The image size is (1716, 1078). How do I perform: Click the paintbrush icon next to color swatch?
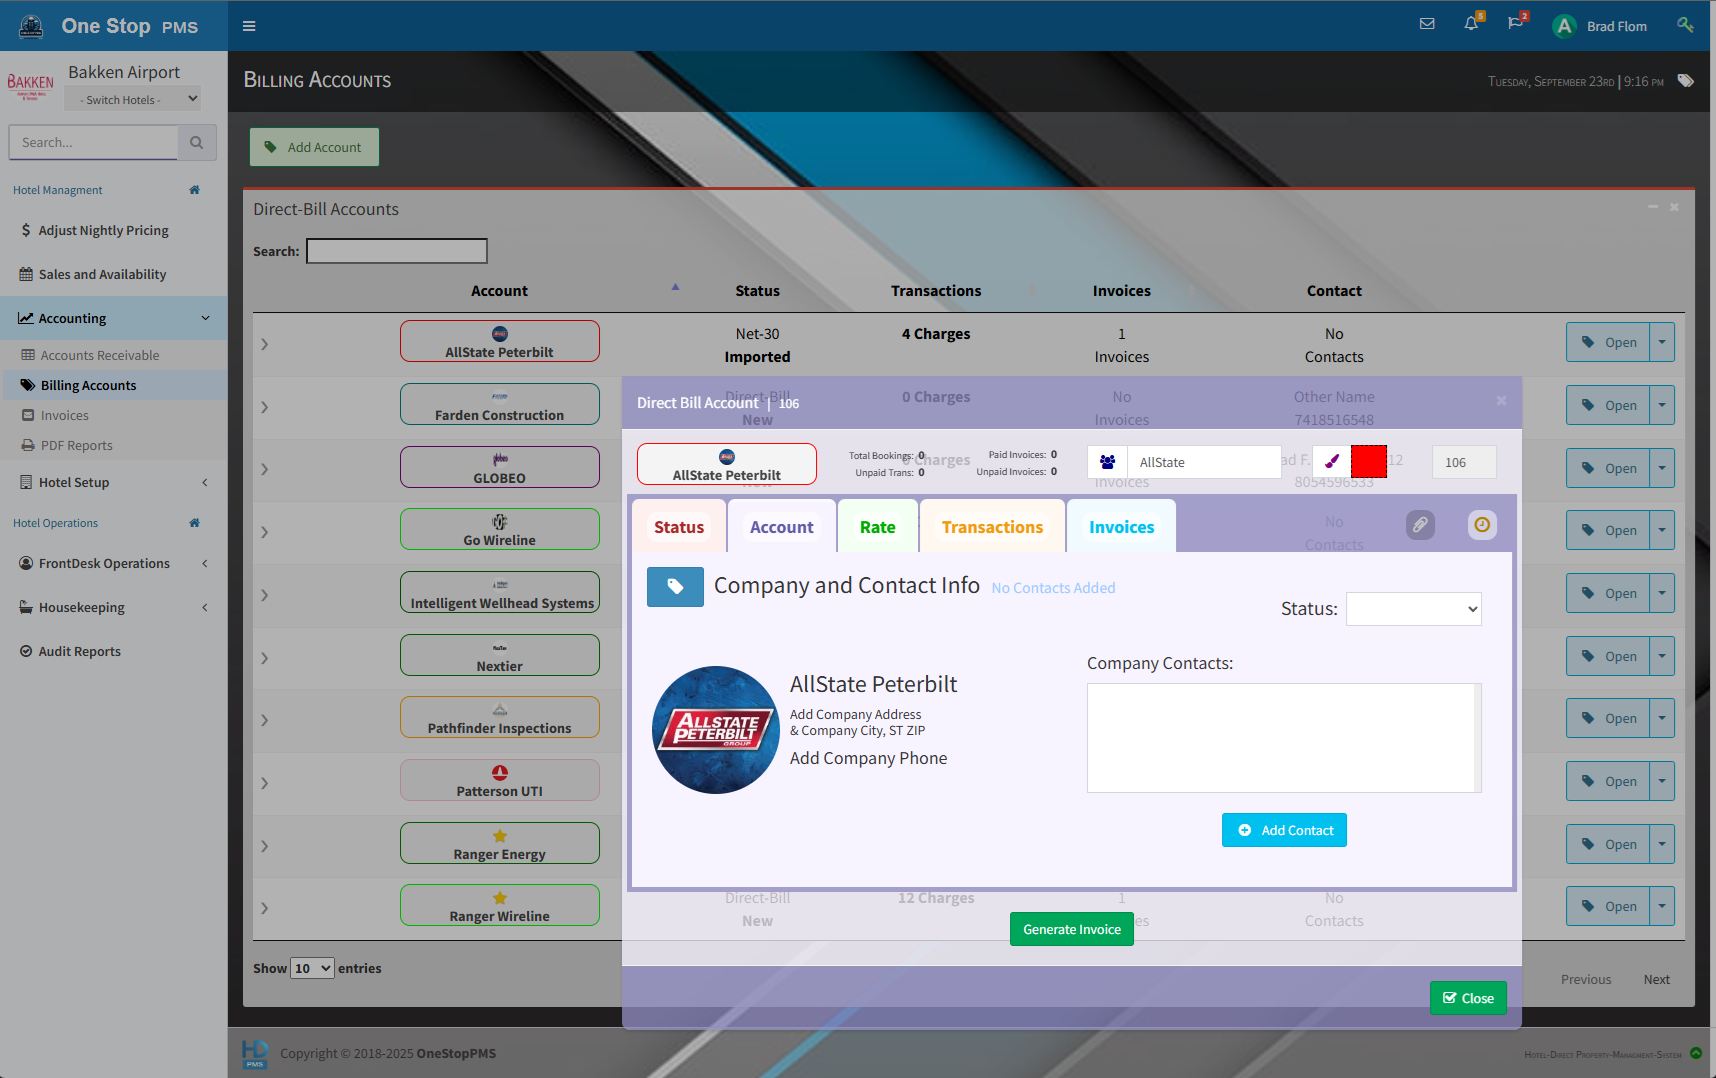point(1332,462)
